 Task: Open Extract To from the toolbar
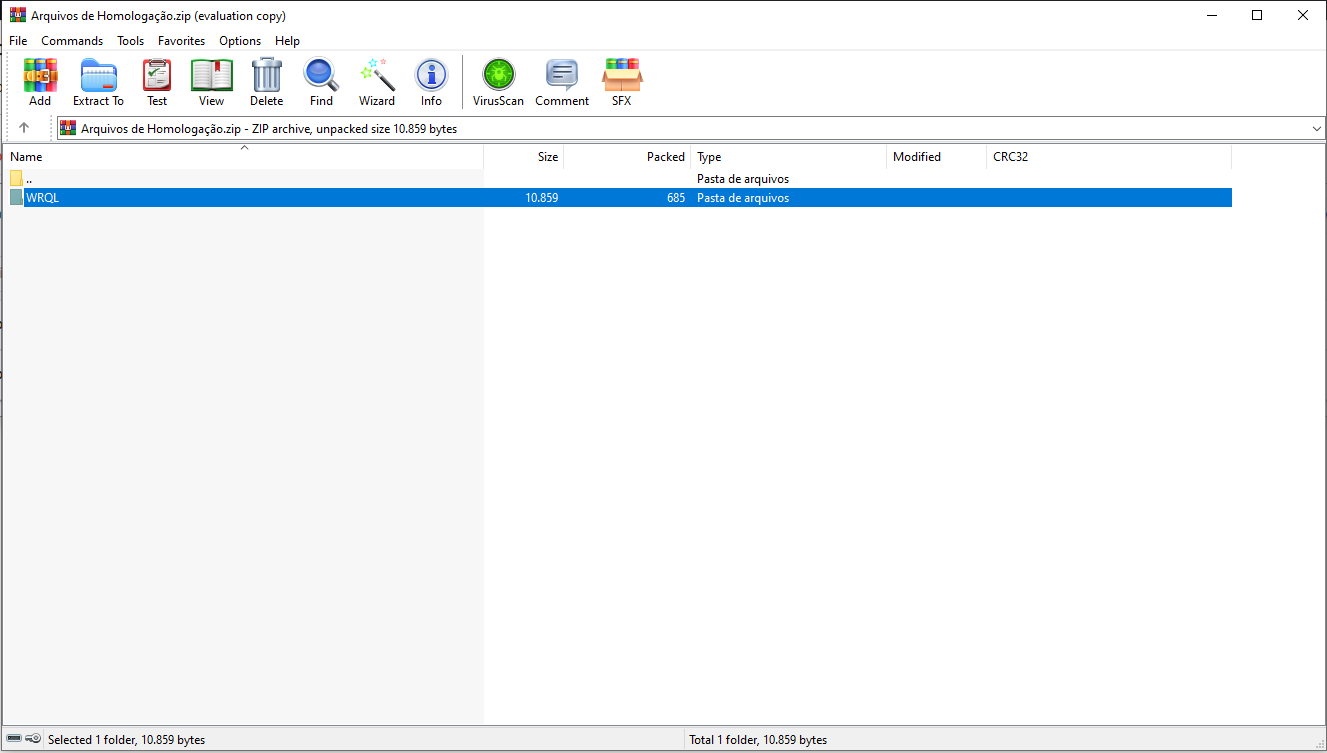98,82
